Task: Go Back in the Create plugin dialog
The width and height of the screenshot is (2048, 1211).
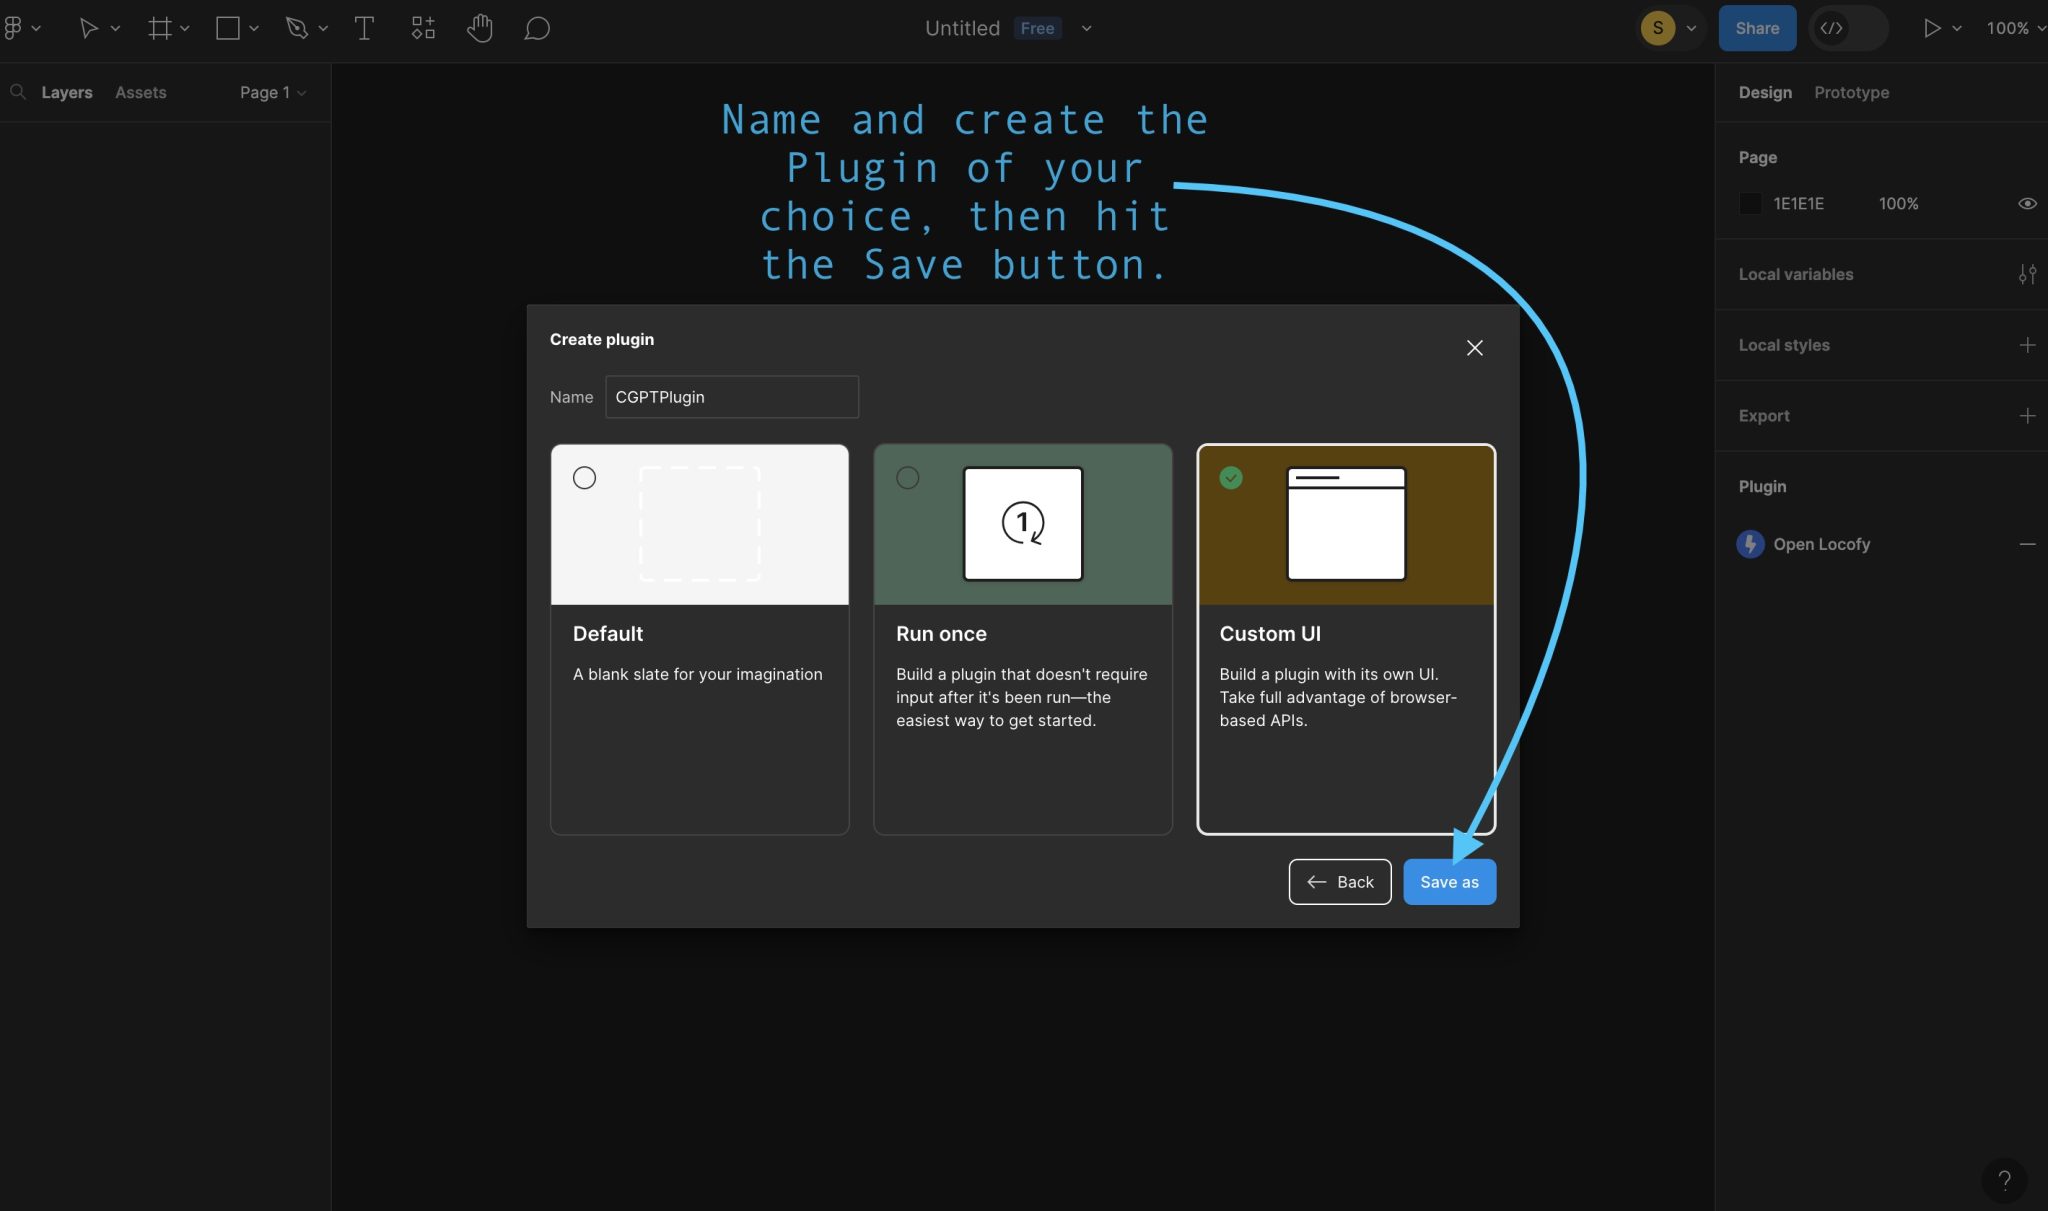Action: point(1339,881)
